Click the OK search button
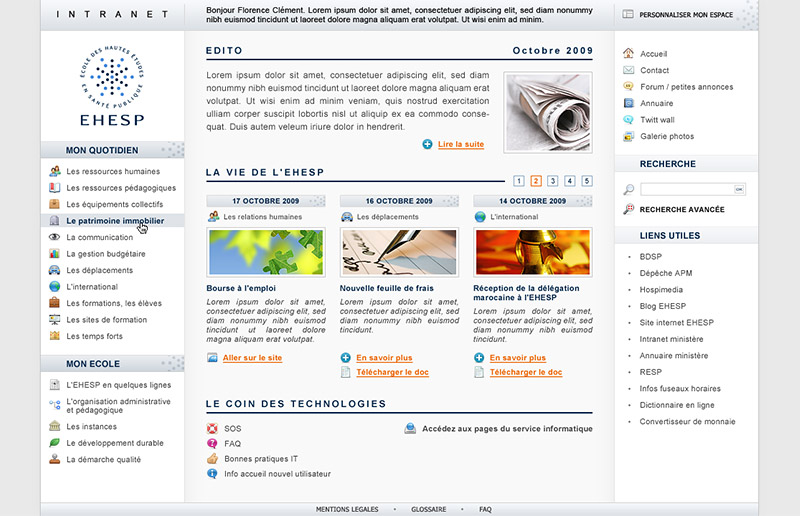Image resolution: width=800 pixels, height=516 pixels. pyautogui.click(x=739, y=189)
